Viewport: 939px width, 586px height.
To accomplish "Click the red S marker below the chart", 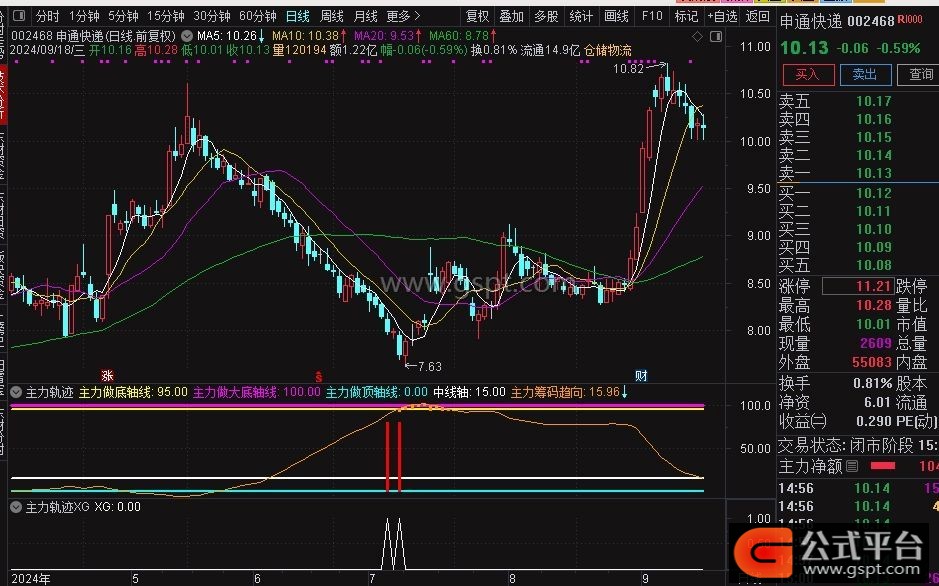I will point(319,377).
